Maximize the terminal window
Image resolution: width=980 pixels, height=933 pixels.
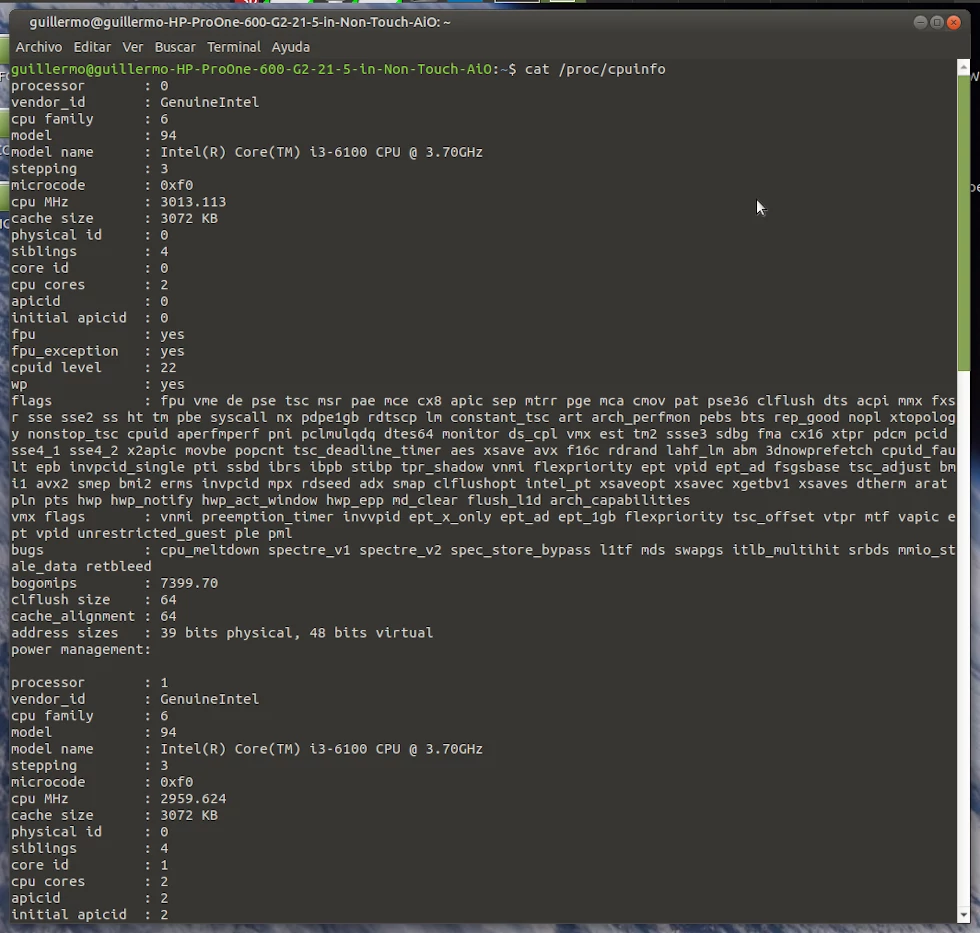coord(937,22)
